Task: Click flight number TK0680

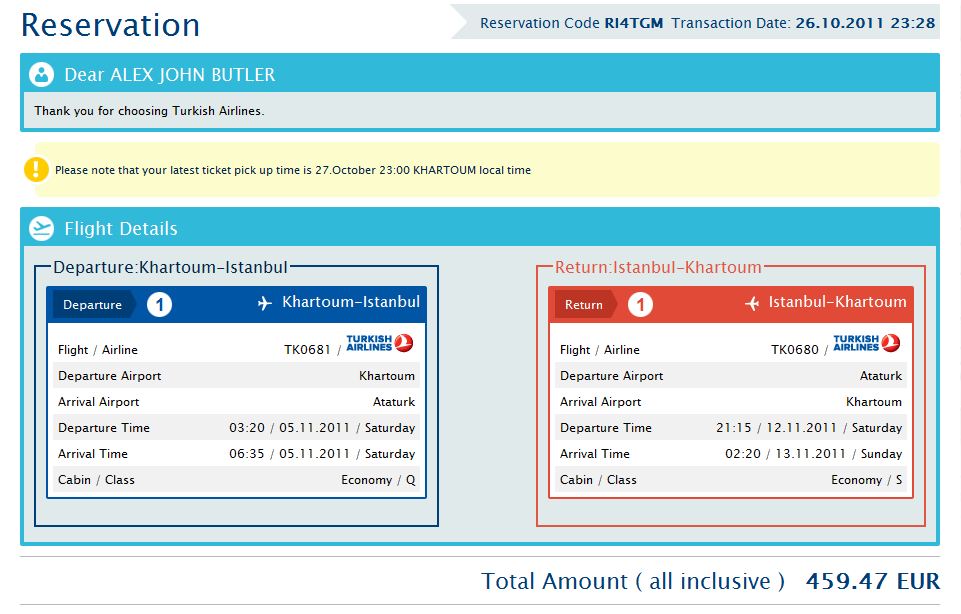Action: pyautogui.click(x=794, y=350)
